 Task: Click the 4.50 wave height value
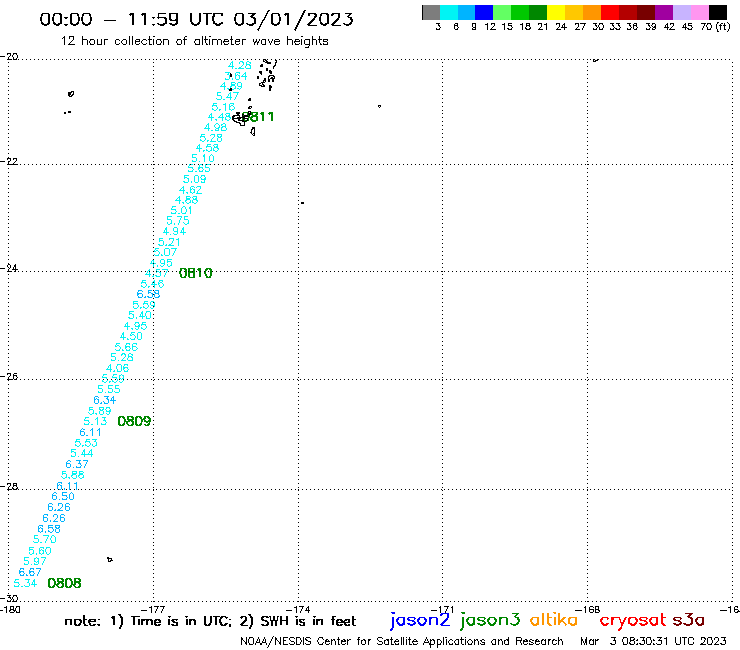[x=131, y=337]
